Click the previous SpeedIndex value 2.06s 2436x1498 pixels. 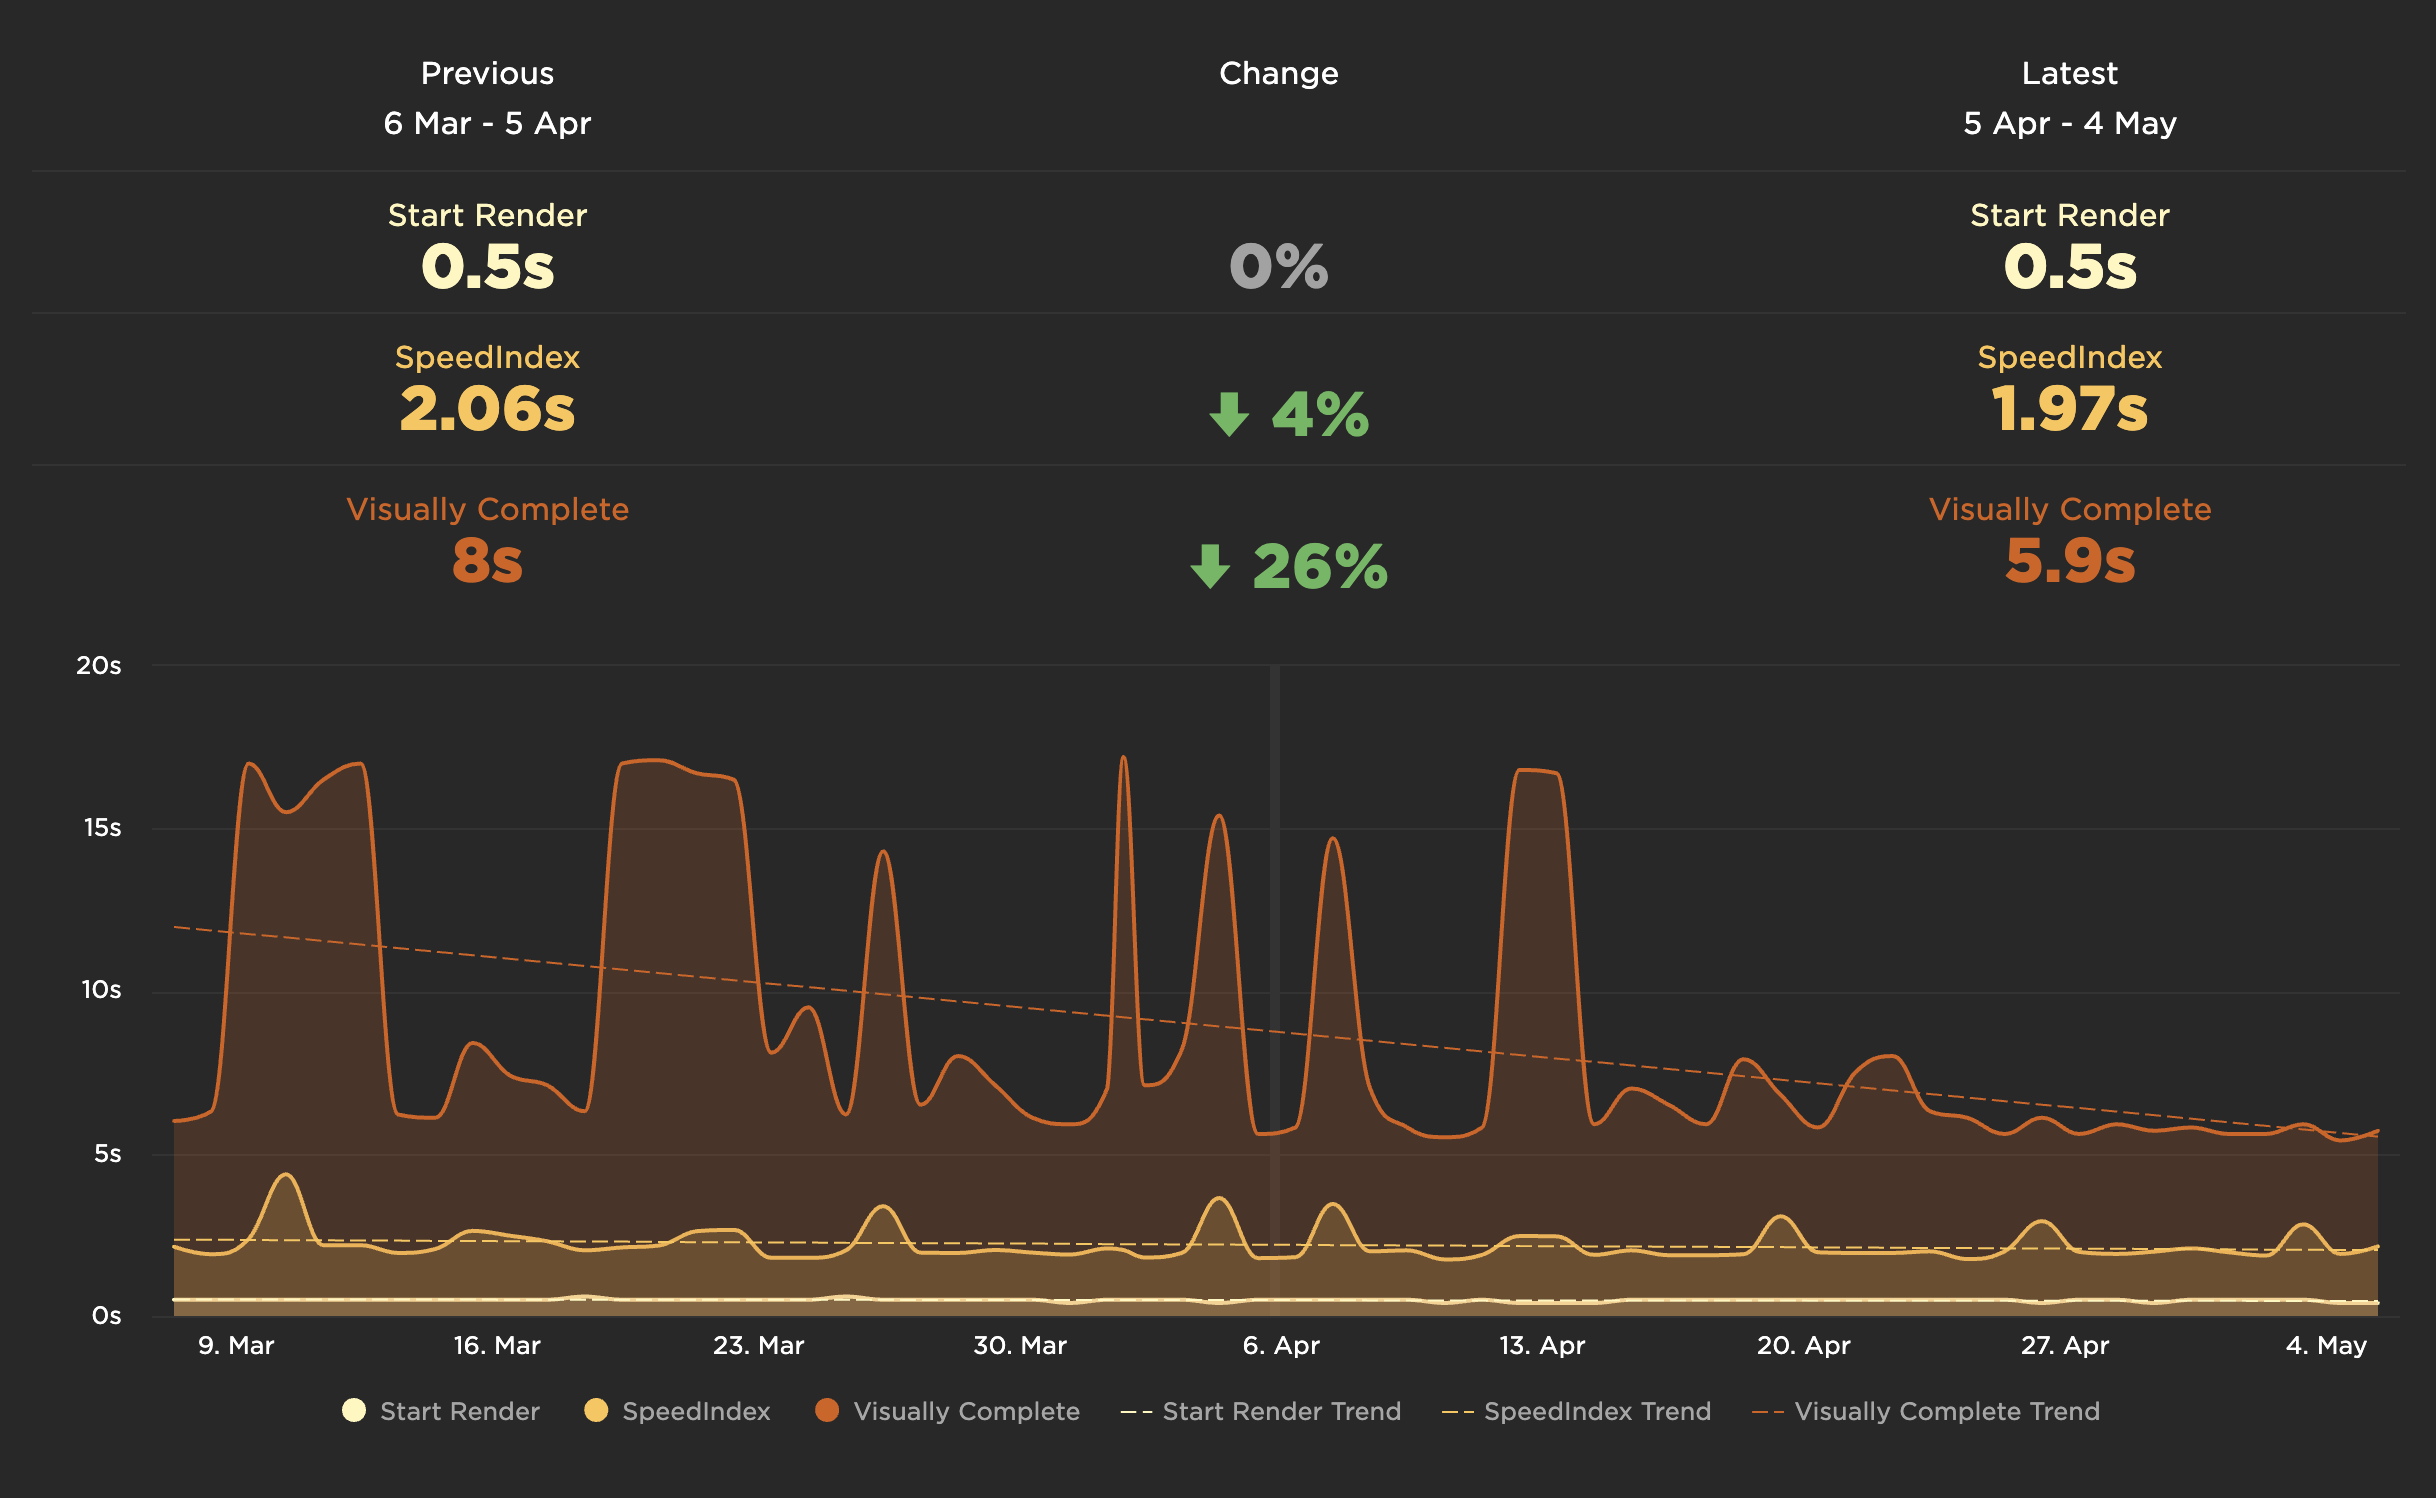[487, 408]
